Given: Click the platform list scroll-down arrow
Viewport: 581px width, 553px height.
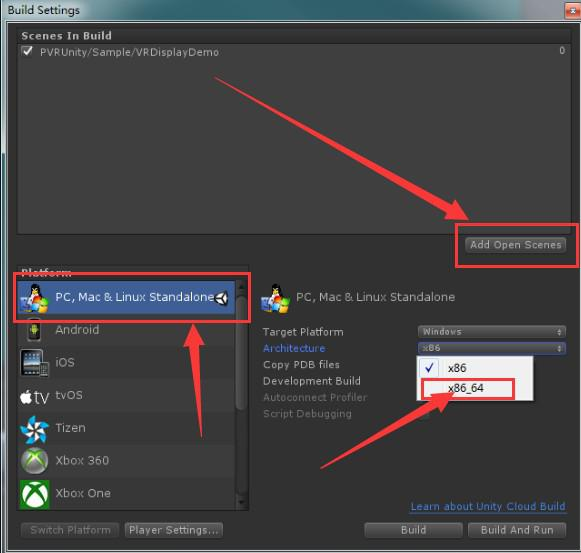Looking at the screenshot, I should click(242, 502).
